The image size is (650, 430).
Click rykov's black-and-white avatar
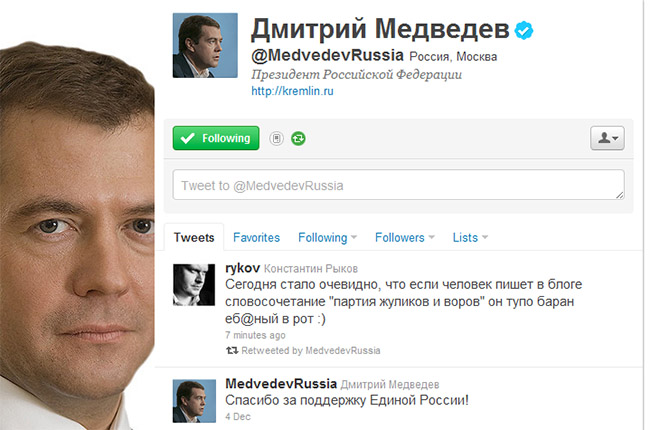(x=194, y=285)
